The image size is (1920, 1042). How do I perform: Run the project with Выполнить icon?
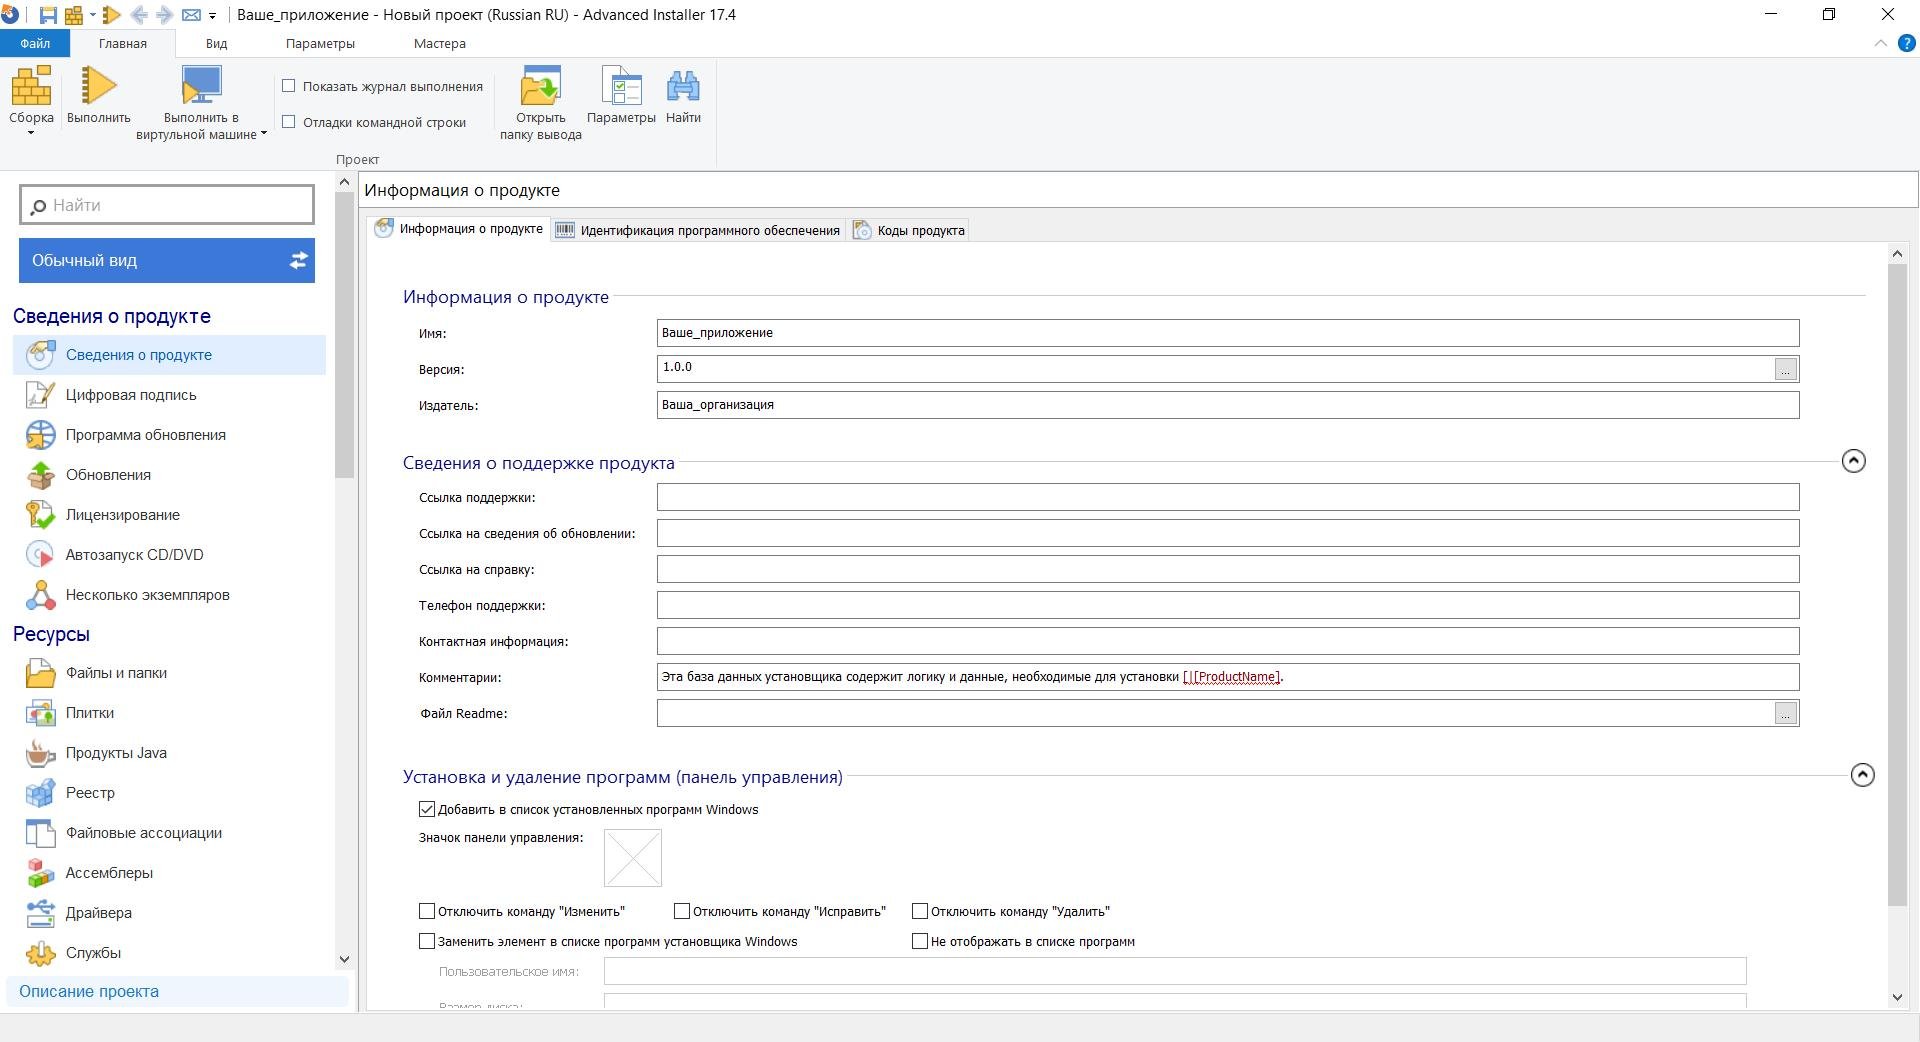(98, 87)
